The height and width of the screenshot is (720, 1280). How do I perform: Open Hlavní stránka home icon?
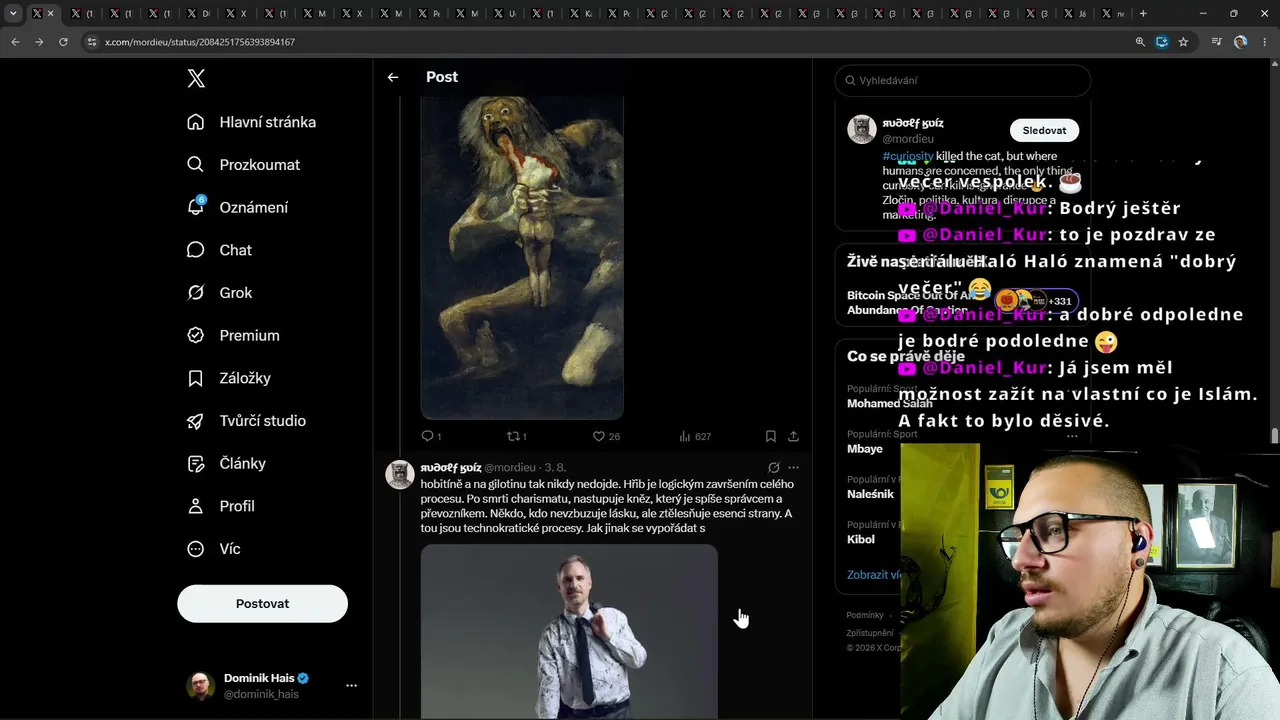[x=196, y=122]
